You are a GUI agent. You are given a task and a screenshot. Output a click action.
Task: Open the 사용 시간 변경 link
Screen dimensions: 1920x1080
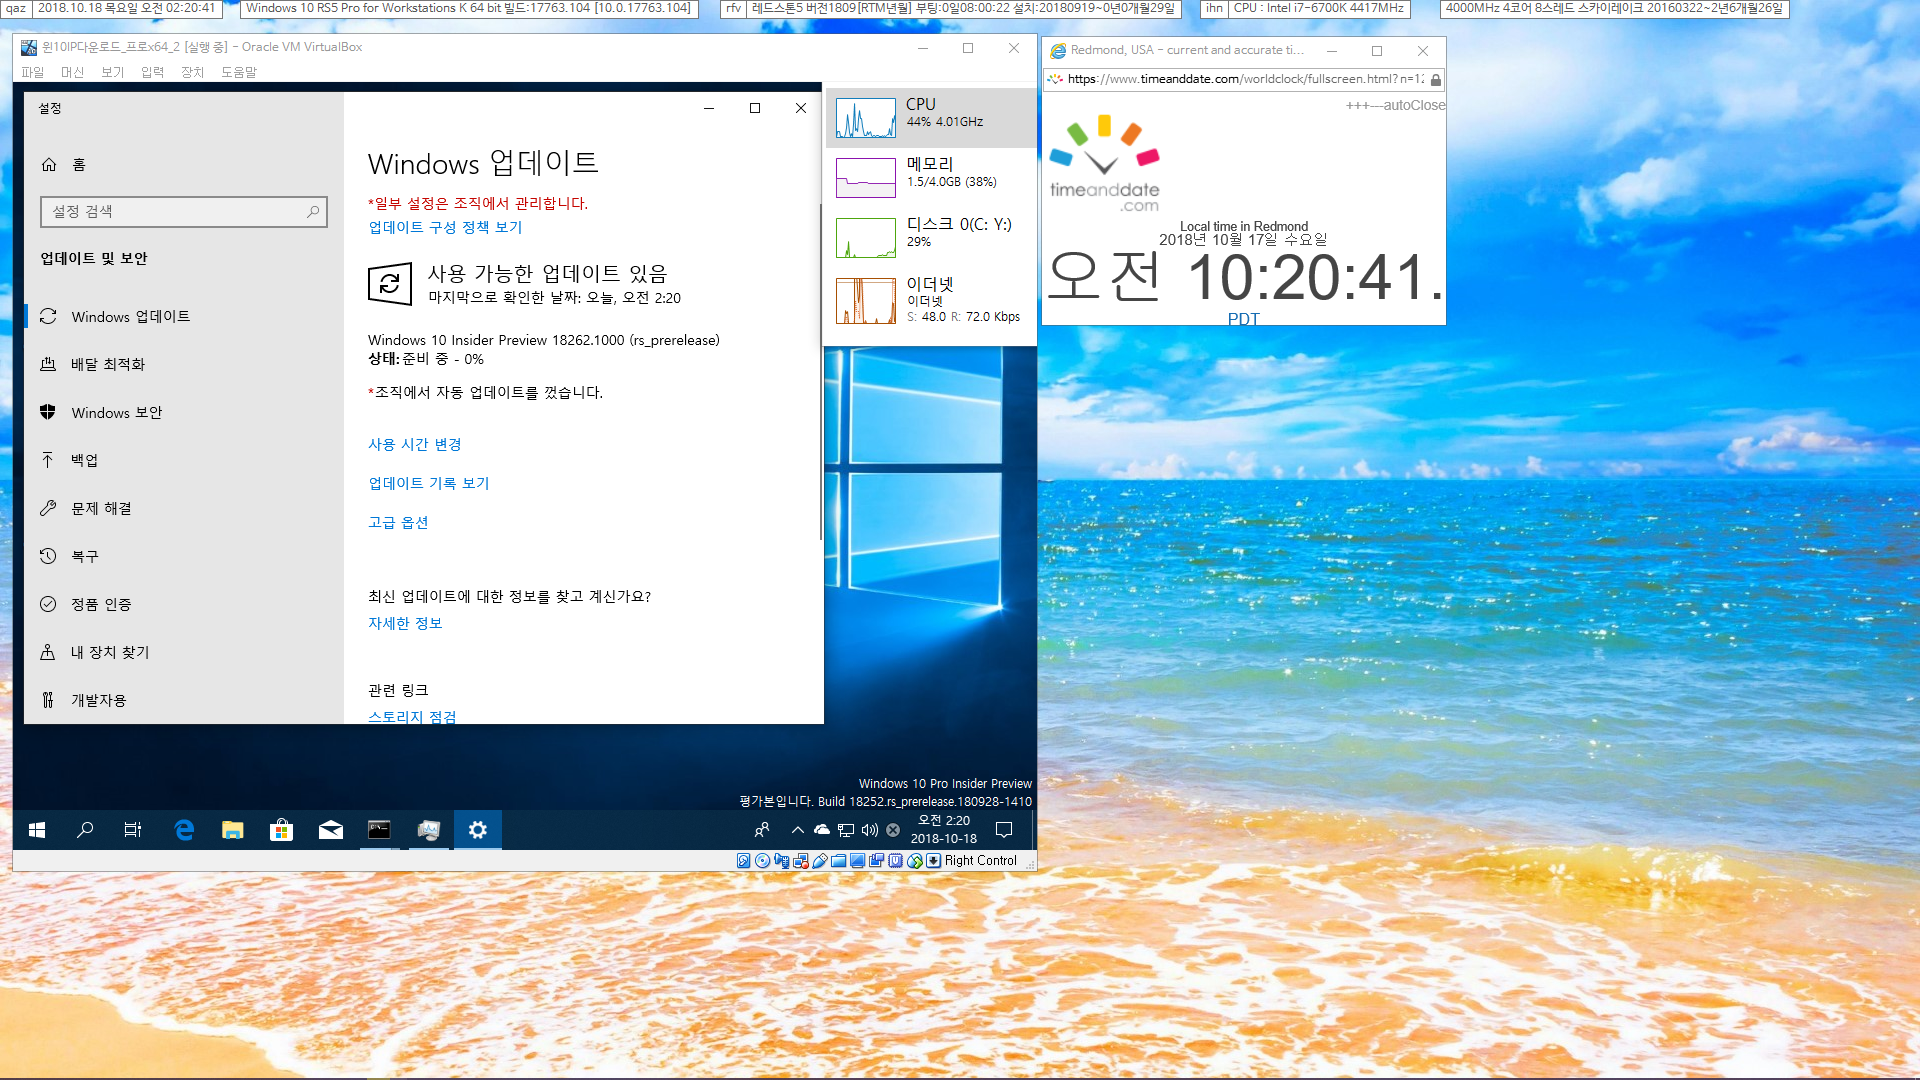[414, 445]
